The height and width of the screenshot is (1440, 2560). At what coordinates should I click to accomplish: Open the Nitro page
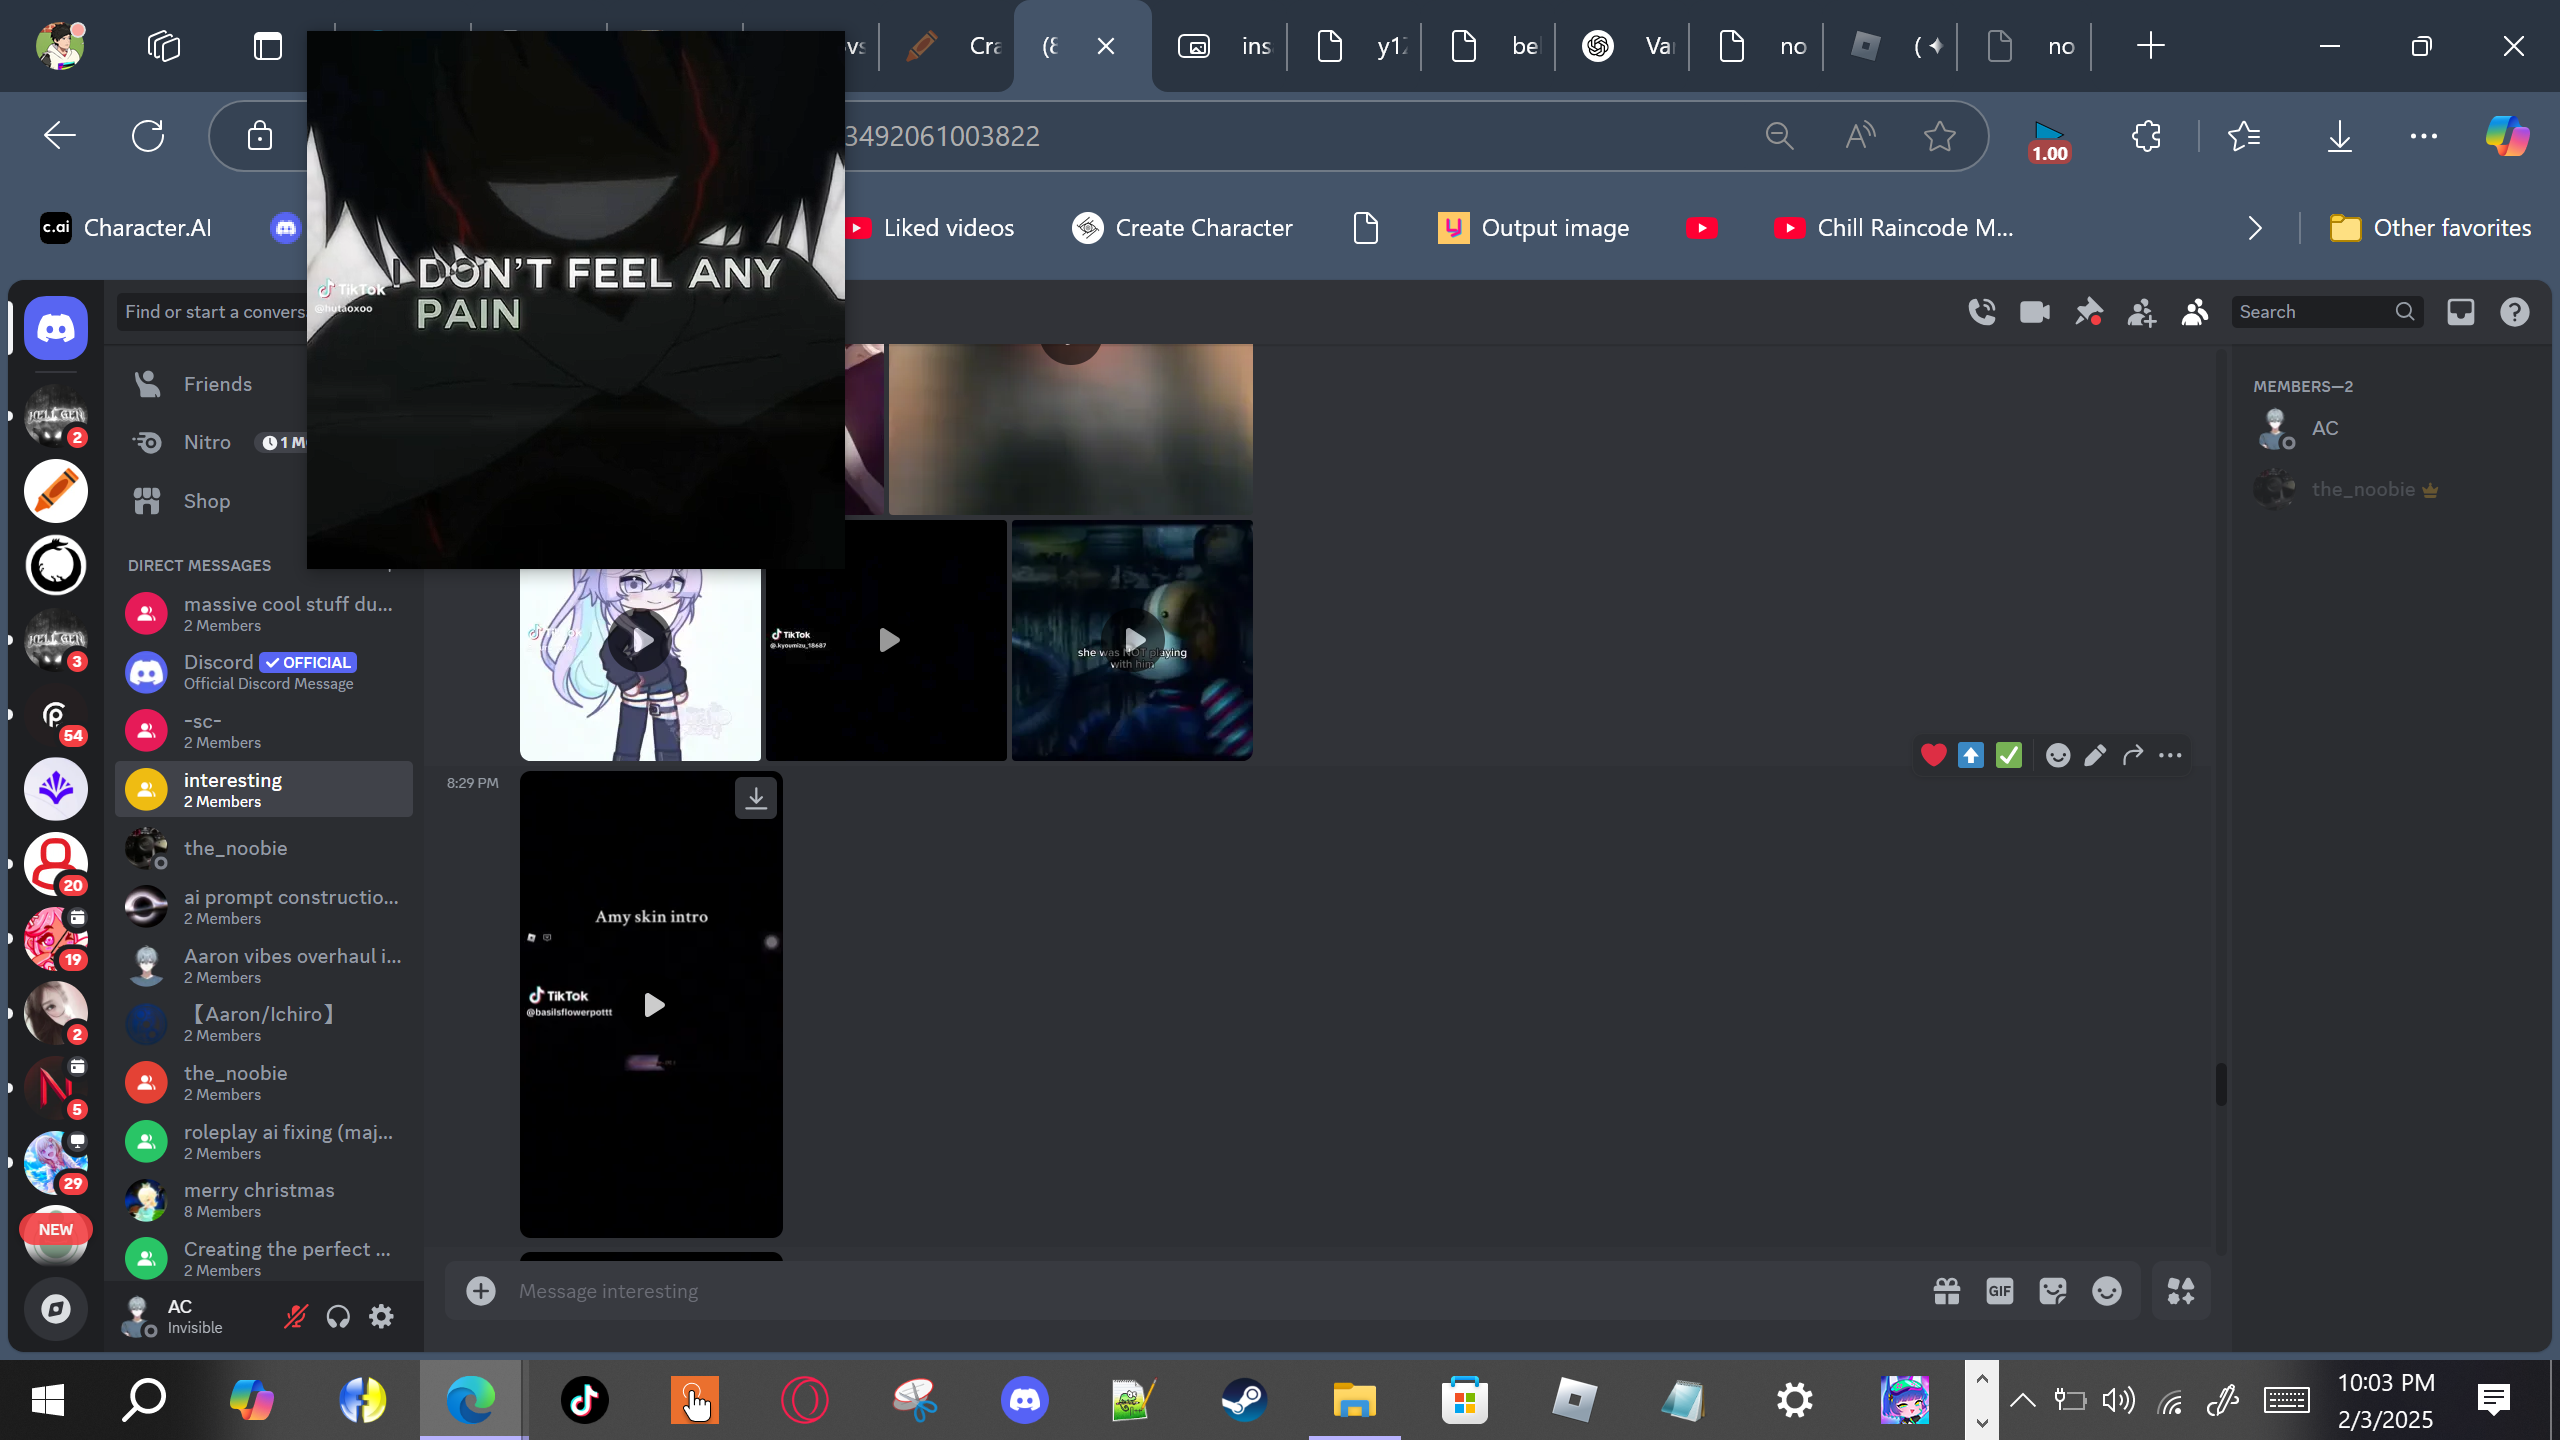click(207, 442)
